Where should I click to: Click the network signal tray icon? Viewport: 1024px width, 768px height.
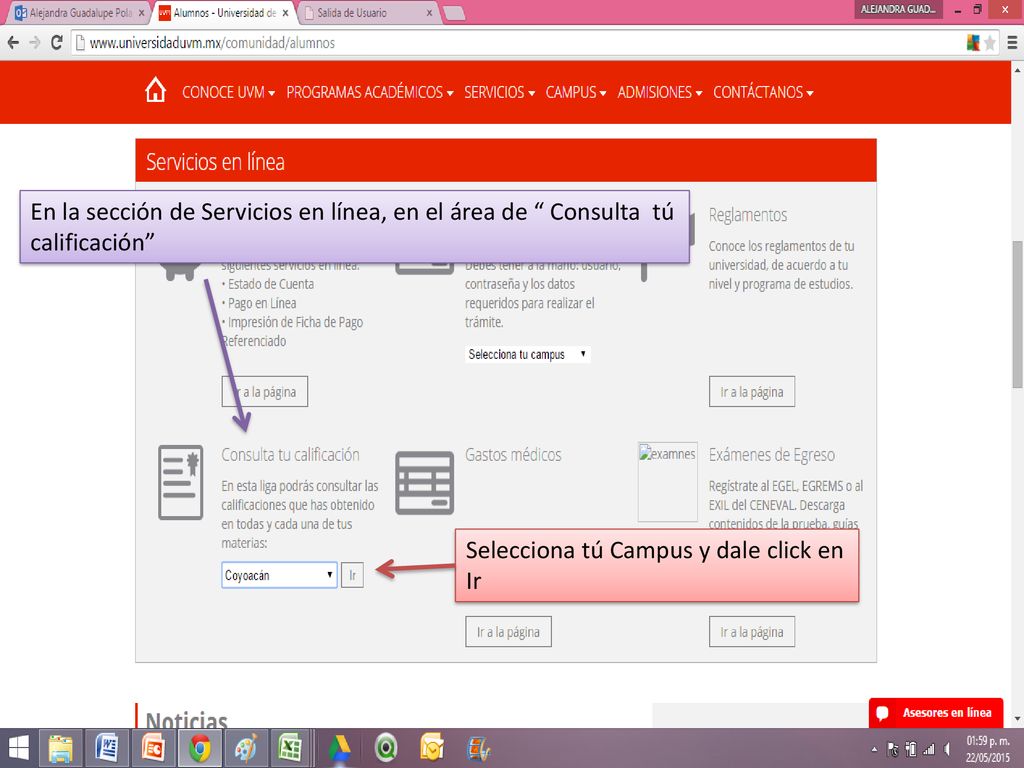[x=928, y=749]
